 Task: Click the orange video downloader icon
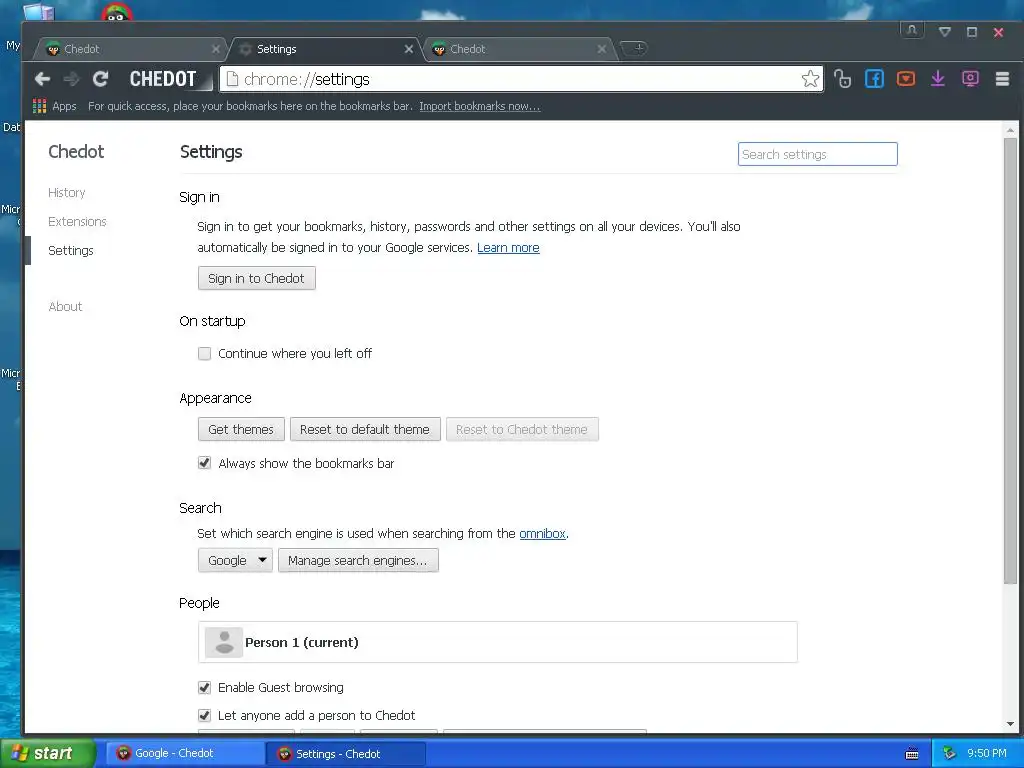[906, 79]
